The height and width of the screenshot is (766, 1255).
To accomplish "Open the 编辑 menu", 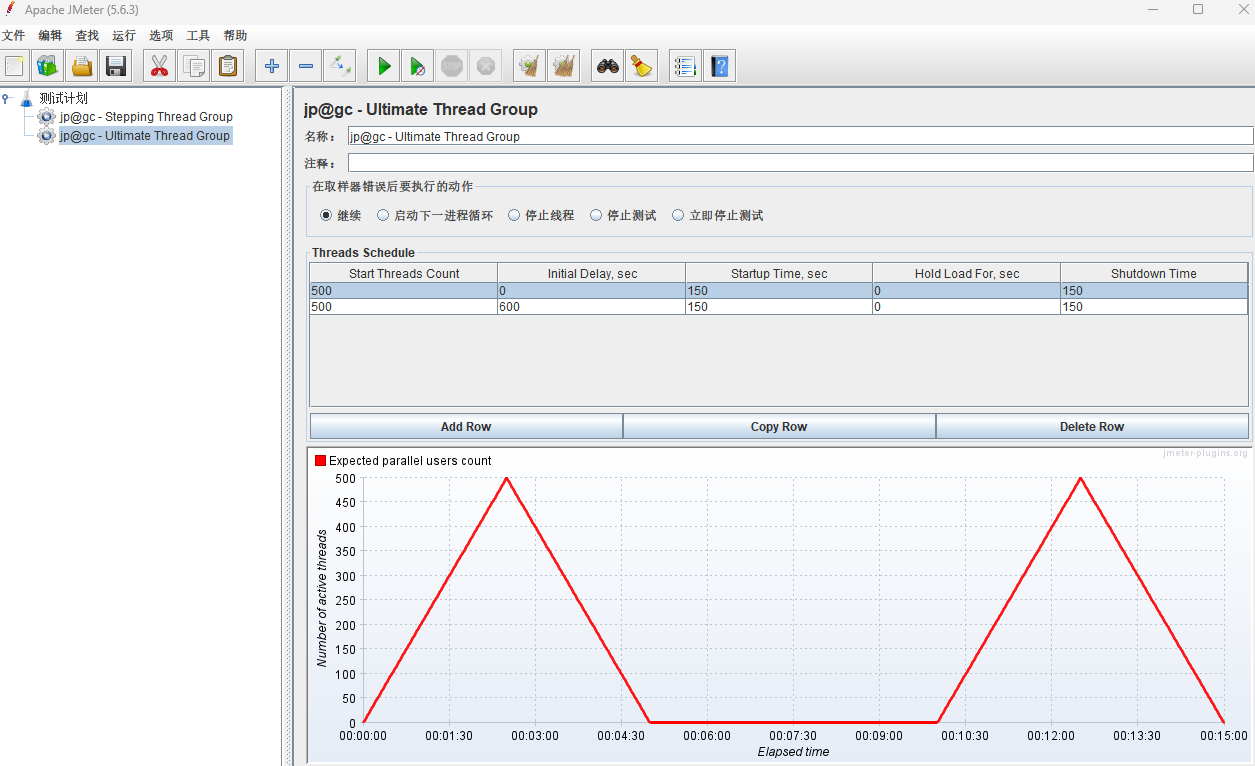I will coord(50,35).
